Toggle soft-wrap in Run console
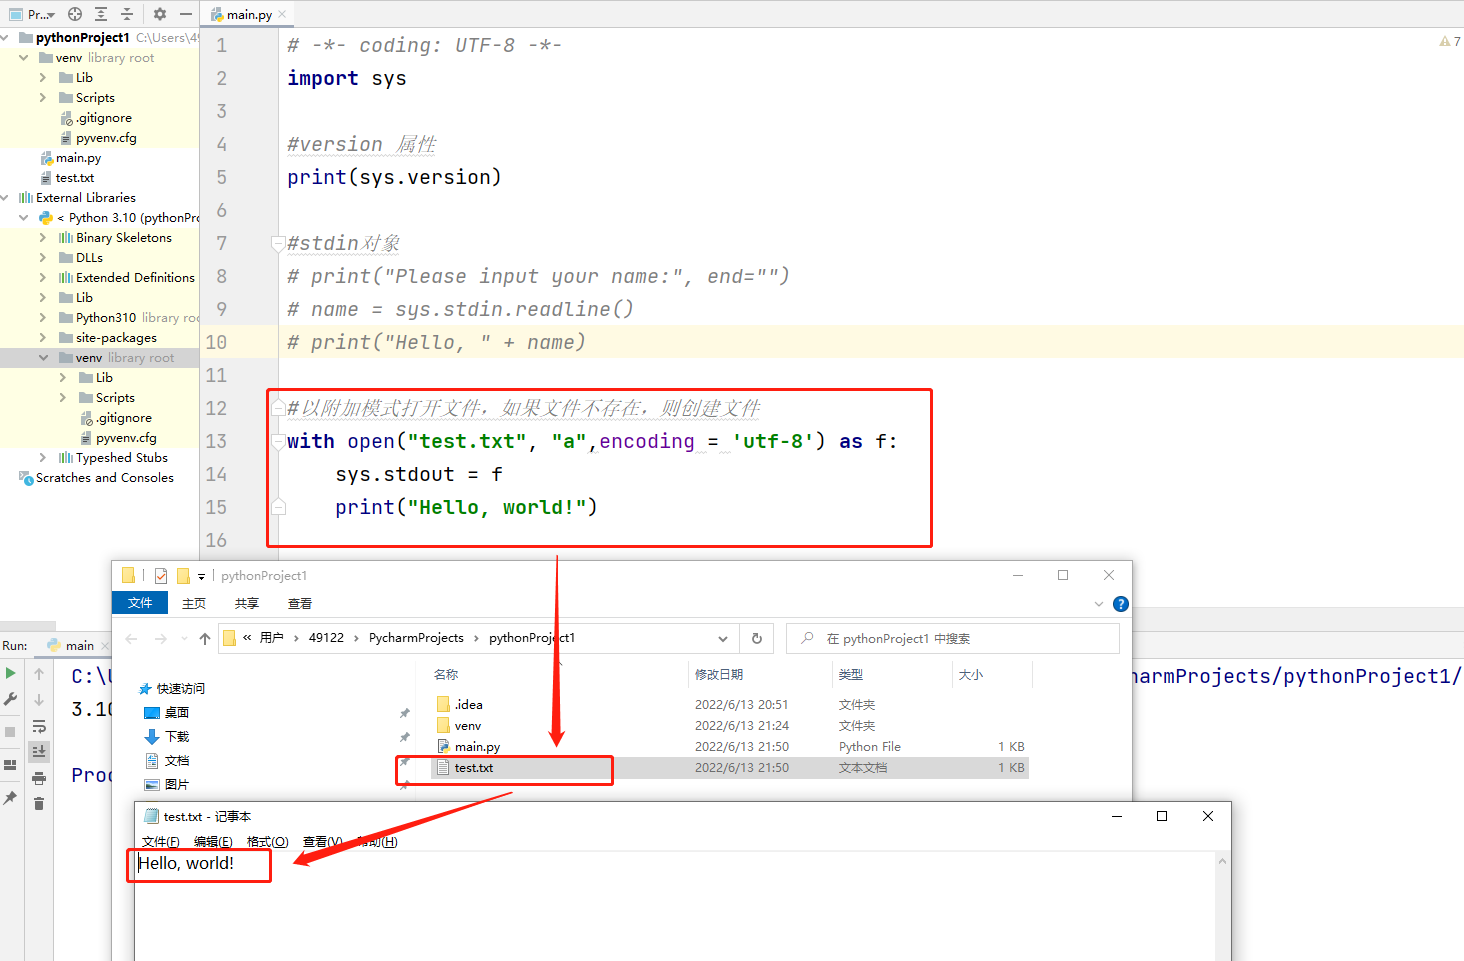This screenshot has width=1464, height=961. click(39, 726)
